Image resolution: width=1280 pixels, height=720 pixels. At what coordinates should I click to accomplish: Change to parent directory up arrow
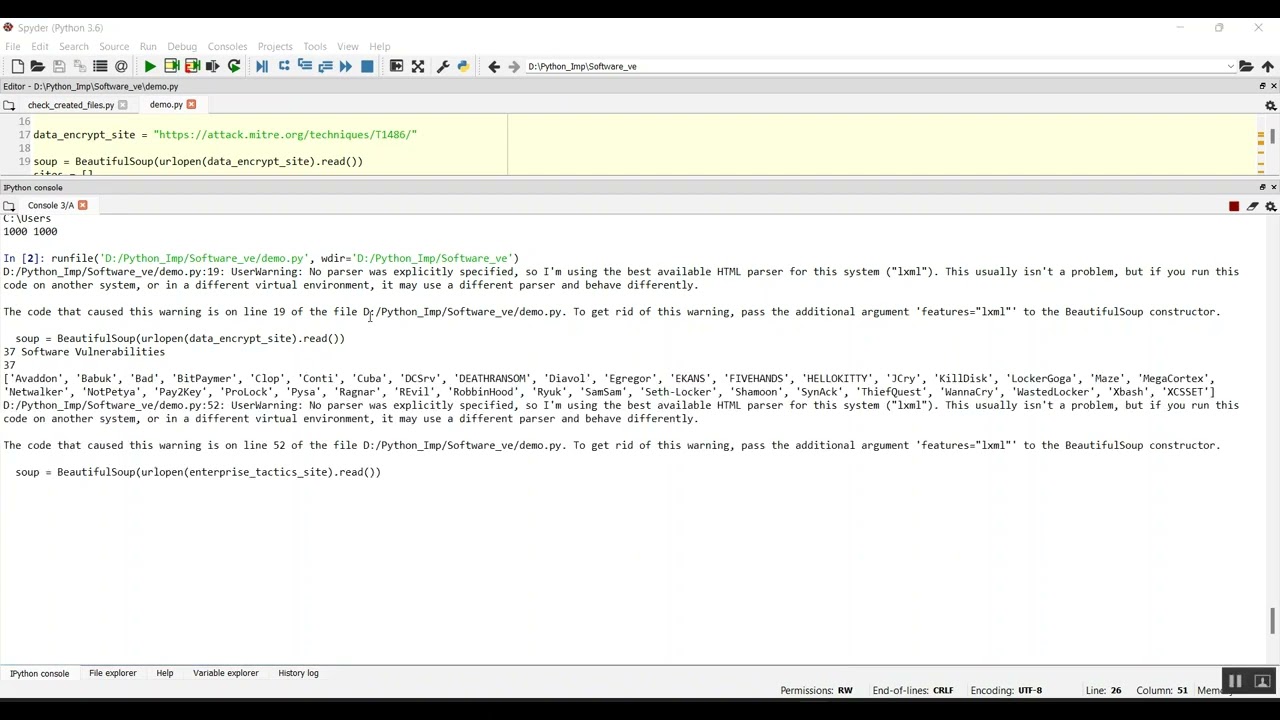(1268, 66)
